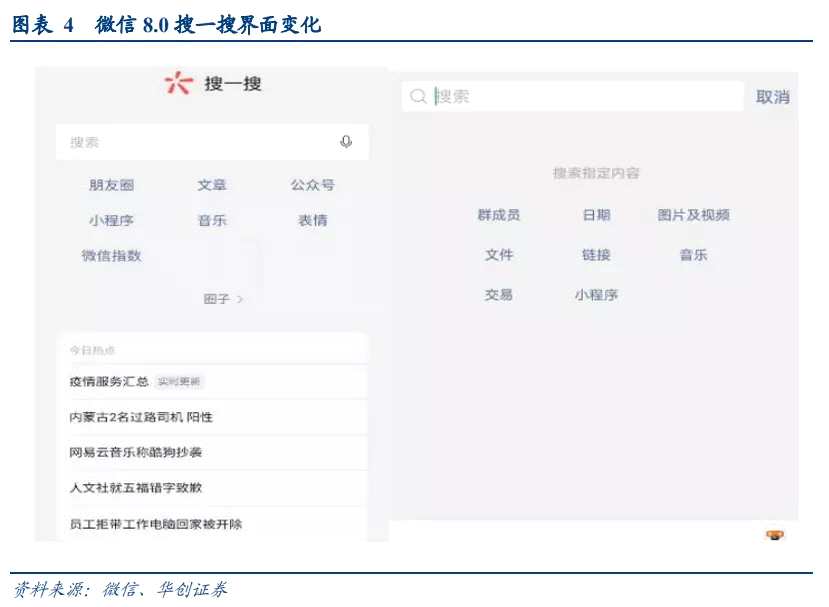Open the 小程序 category on the left panel
Image resolution: width=829 pixels, height=607 pixels.
(x=113, y=220)
